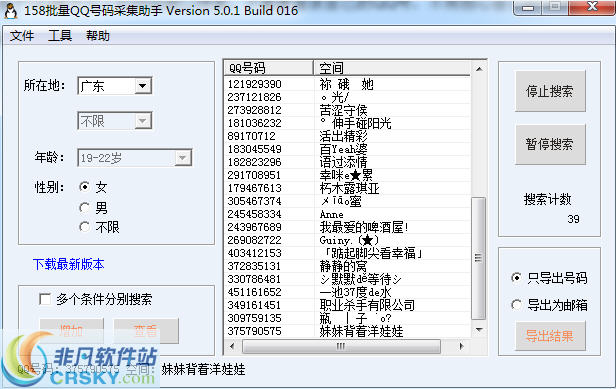
Task: Select the row 273928812 苦涩守侯
Action: tap(348, 110)
